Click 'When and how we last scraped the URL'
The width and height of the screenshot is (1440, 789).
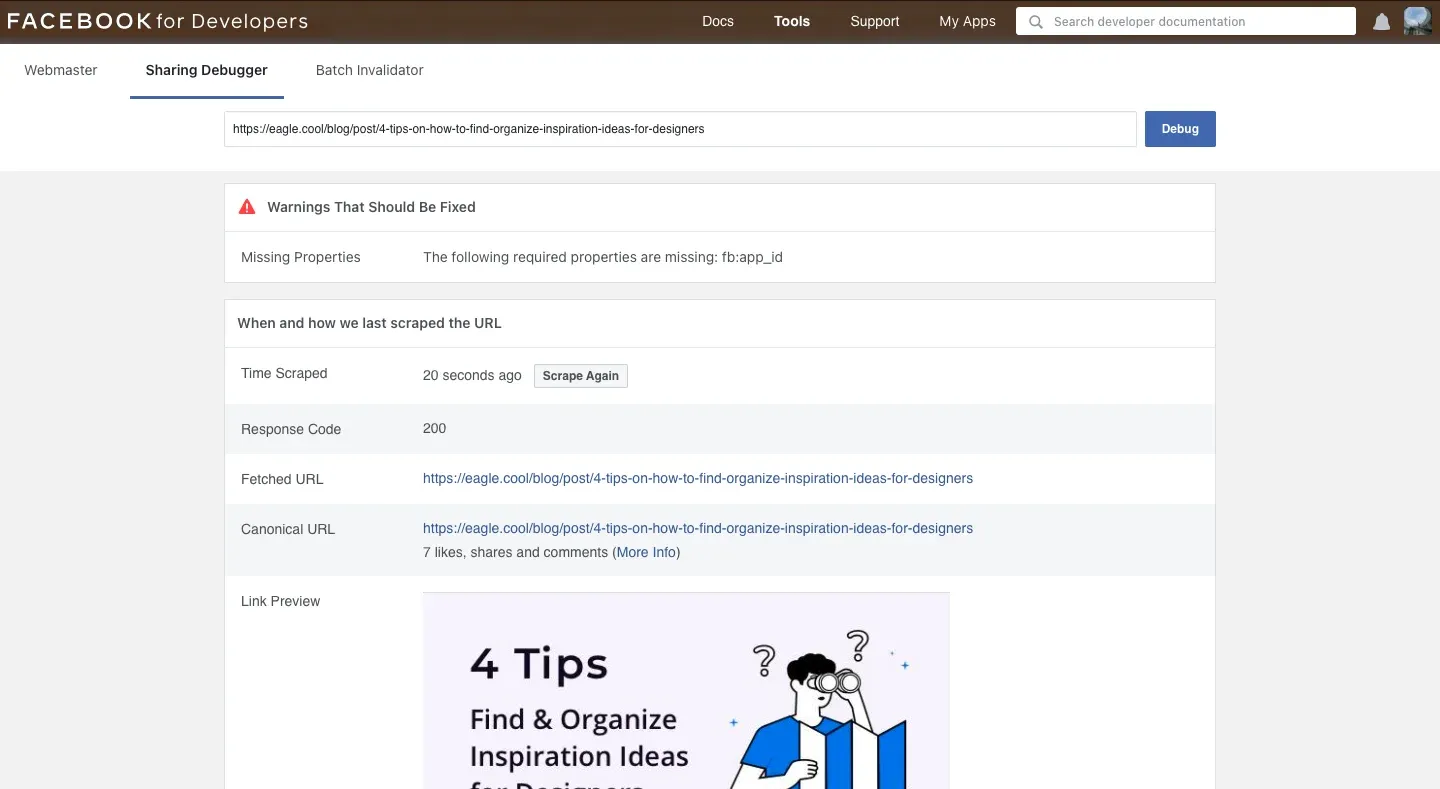(369, 323)
